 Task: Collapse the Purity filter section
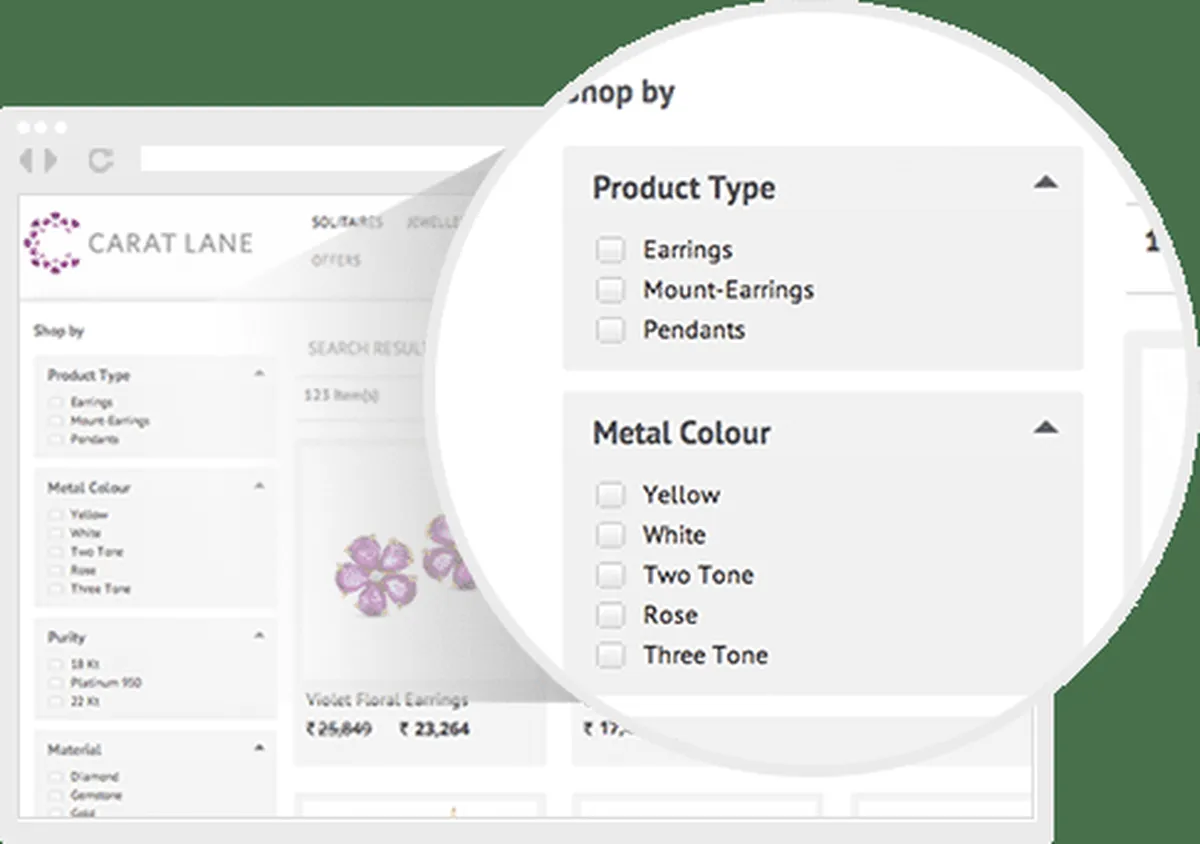pyautogui.click(x=259, y=636)
